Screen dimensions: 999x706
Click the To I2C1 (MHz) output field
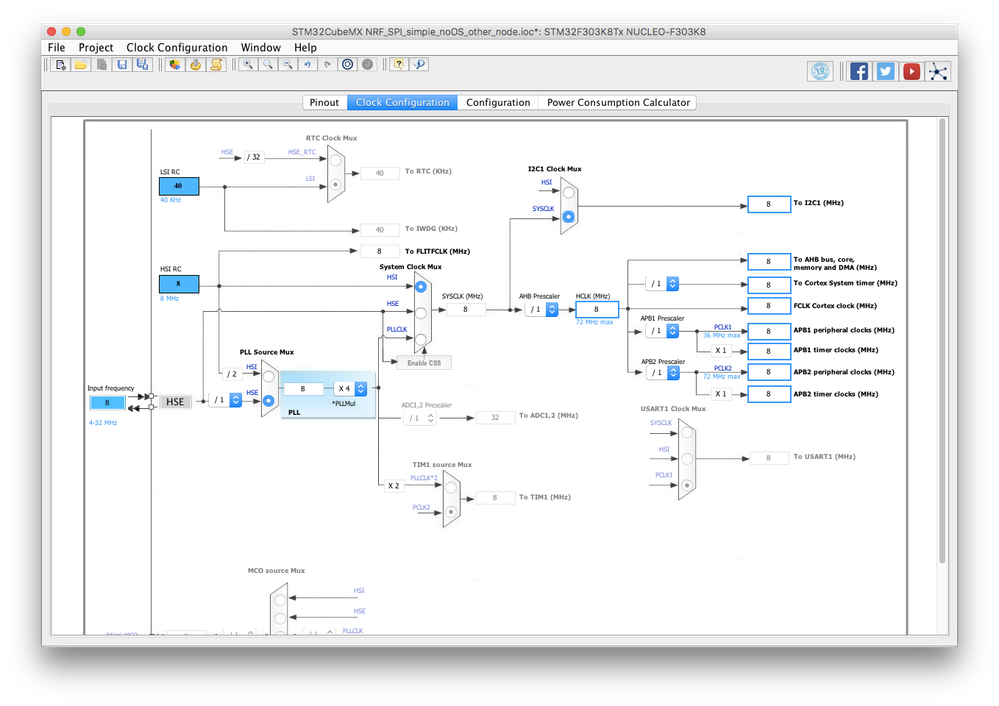[768, 204]
